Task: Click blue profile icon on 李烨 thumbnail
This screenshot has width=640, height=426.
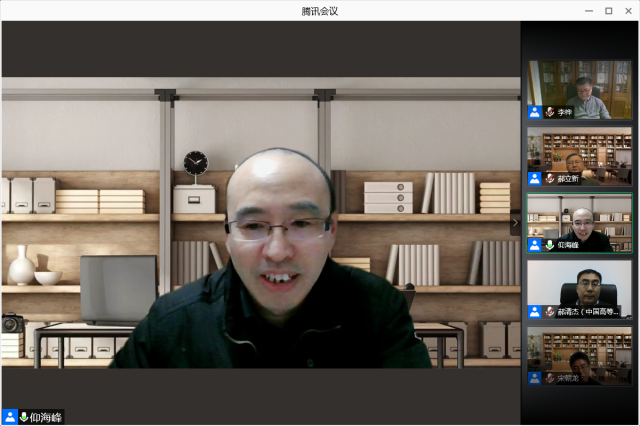Action: click(535, 112)
